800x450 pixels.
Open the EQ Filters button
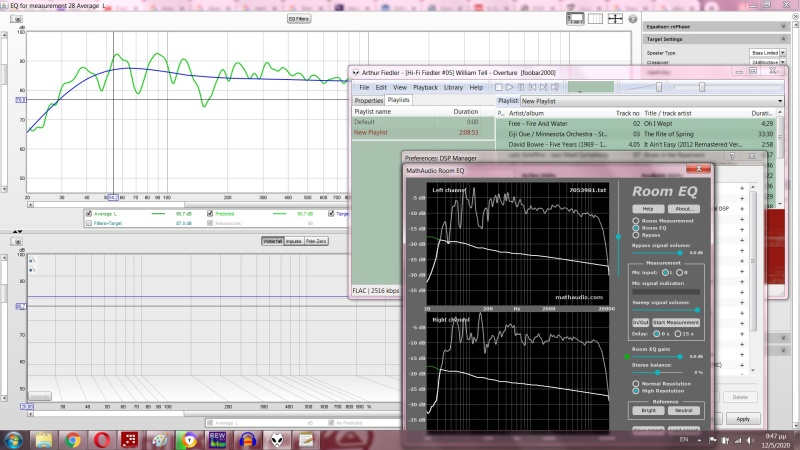tap(299, 19)
